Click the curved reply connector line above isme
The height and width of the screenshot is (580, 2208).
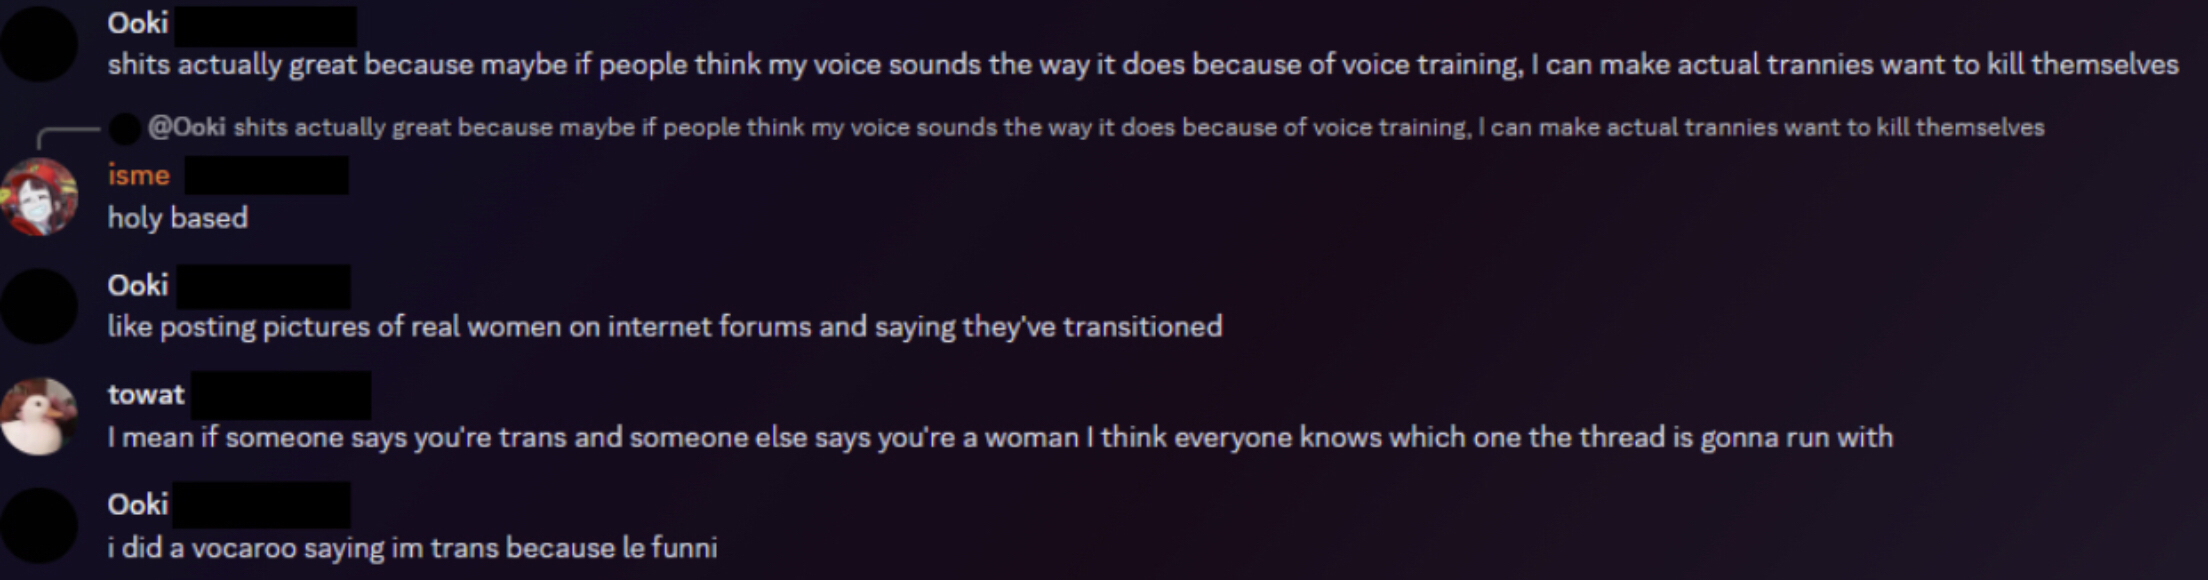(x=68, y=137)
